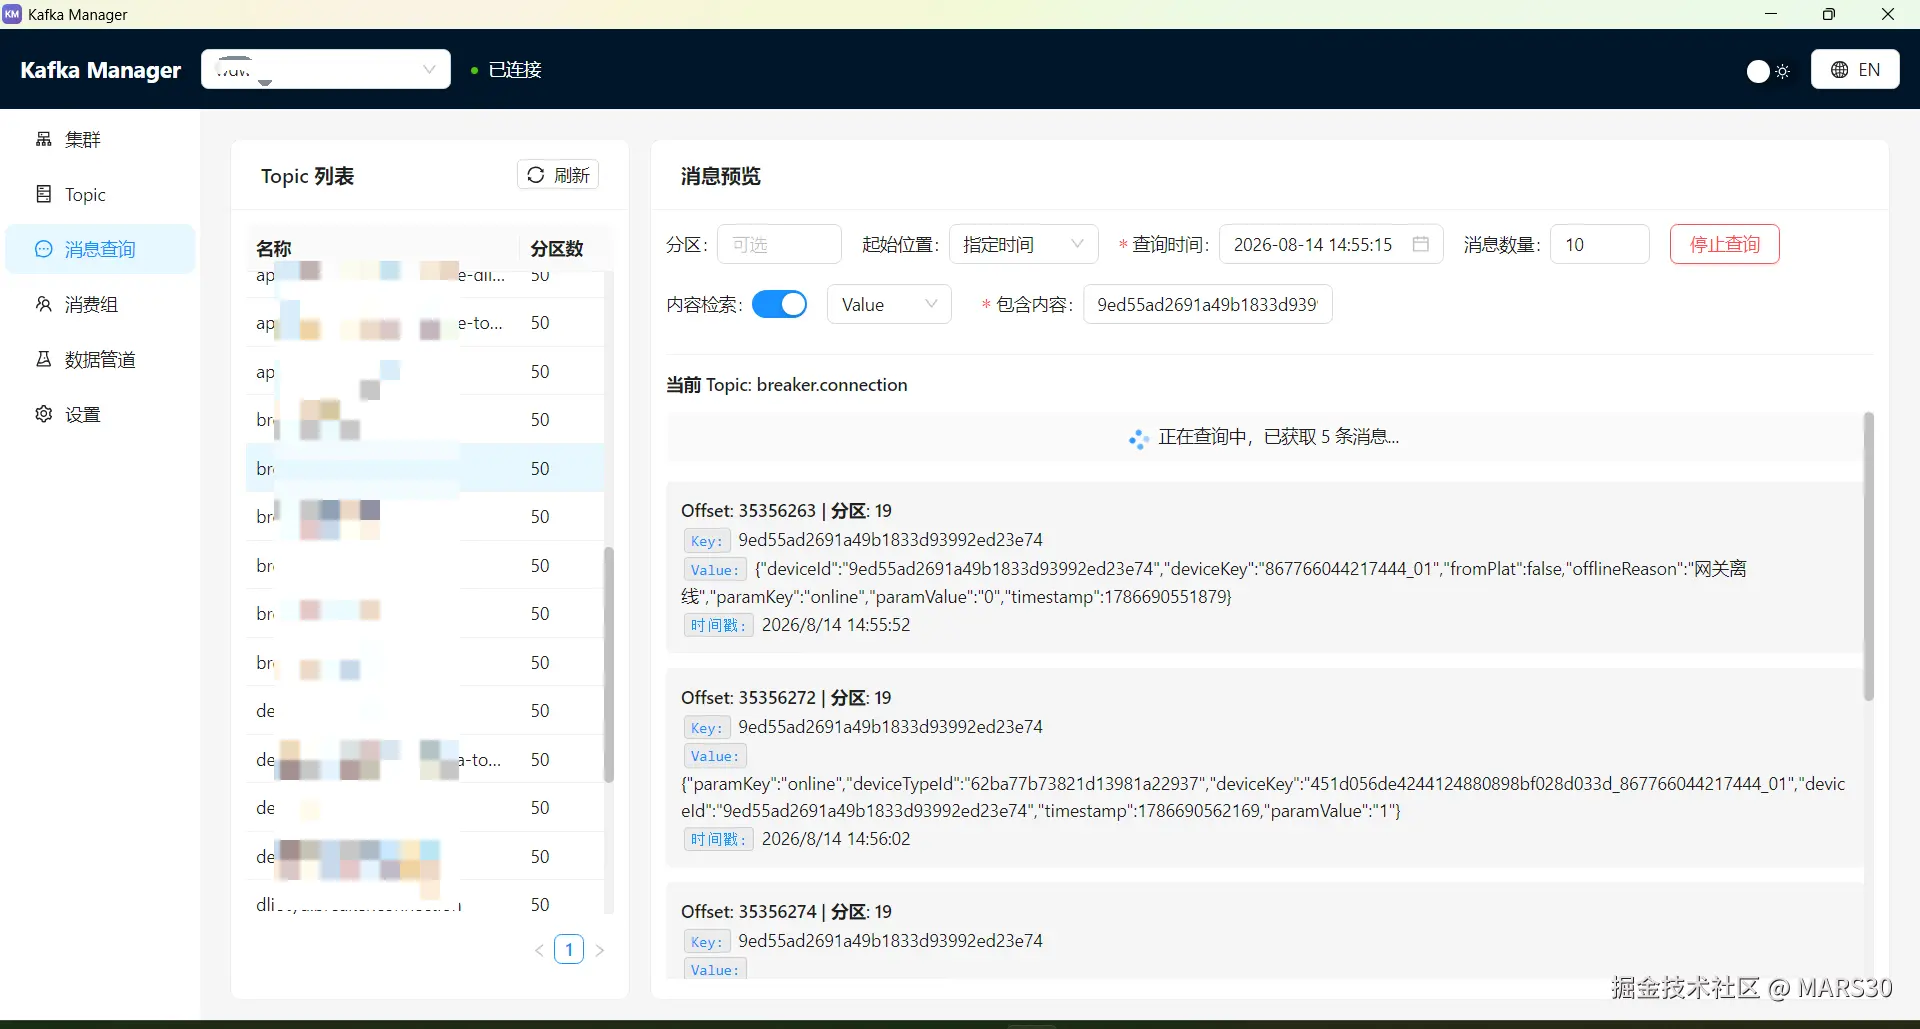Click the consumer group icon beside 消费组
1920x1029 pixels.
click(44, 304)
